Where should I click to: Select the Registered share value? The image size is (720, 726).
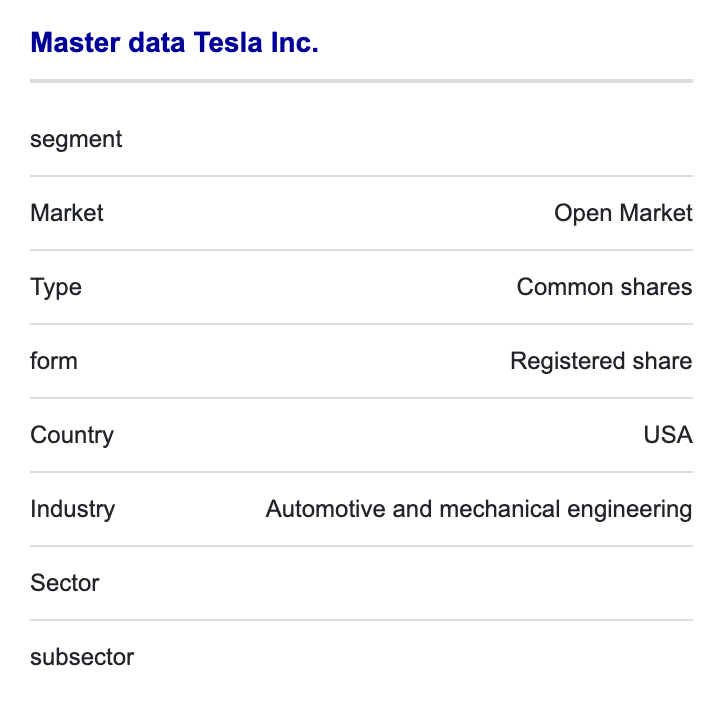click(601, 361)
